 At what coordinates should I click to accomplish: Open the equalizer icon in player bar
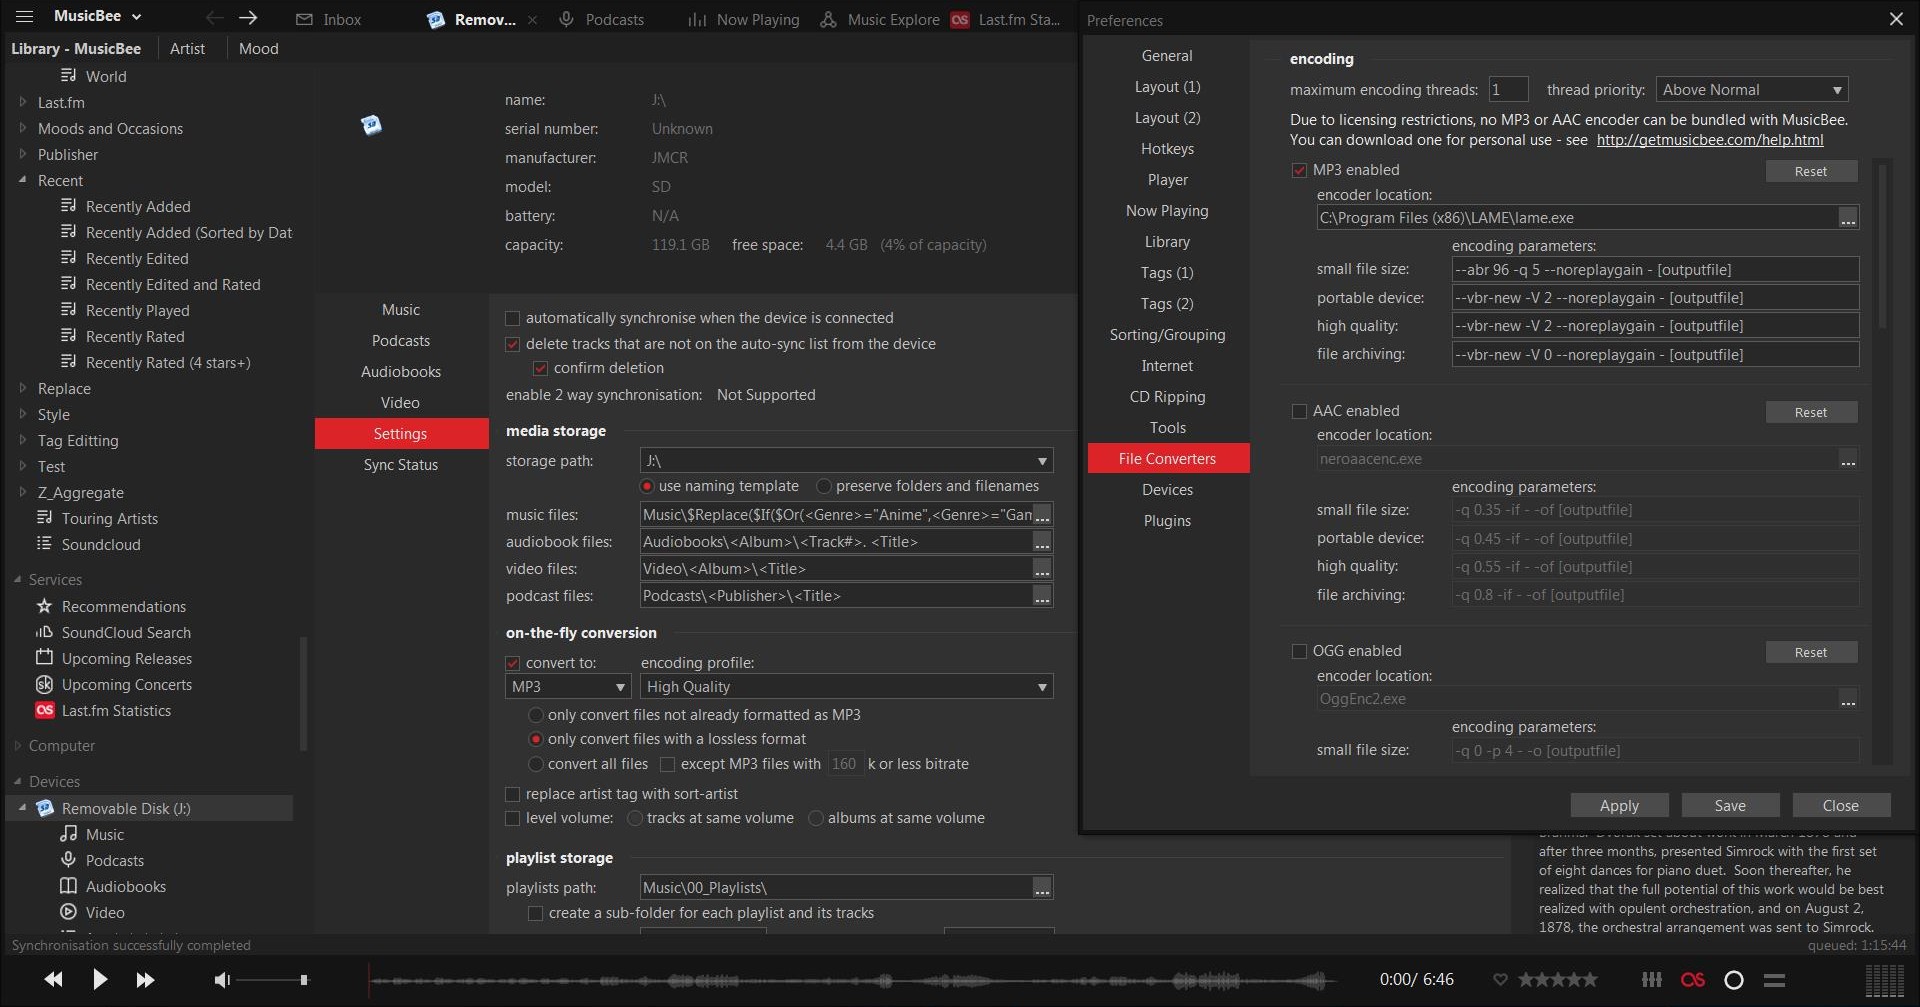1652,980
